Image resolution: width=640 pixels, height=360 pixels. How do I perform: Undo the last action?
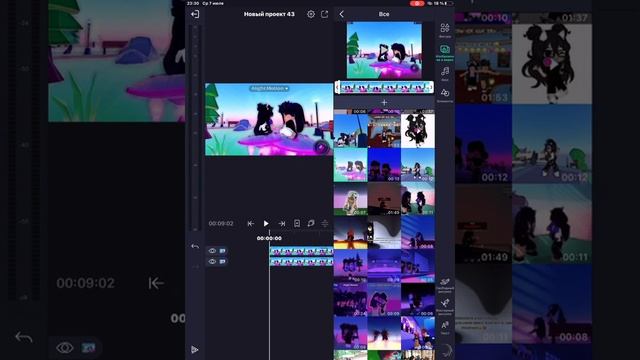pos(195,247)
